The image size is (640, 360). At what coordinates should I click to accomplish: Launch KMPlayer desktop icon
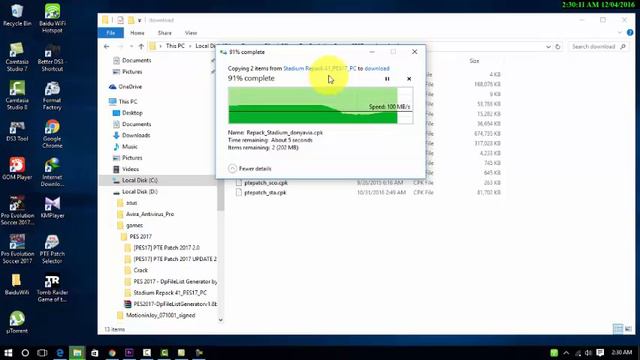click(x=52, y=207)
